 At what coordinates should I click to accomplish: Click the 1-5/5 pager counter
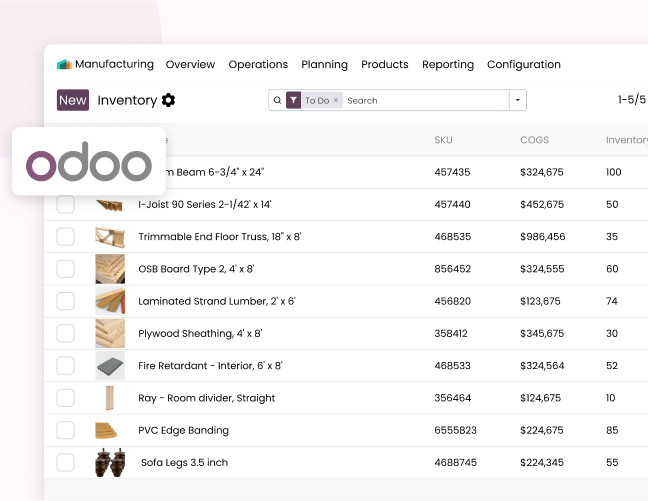pyautogui.click(x=631, y=100)
